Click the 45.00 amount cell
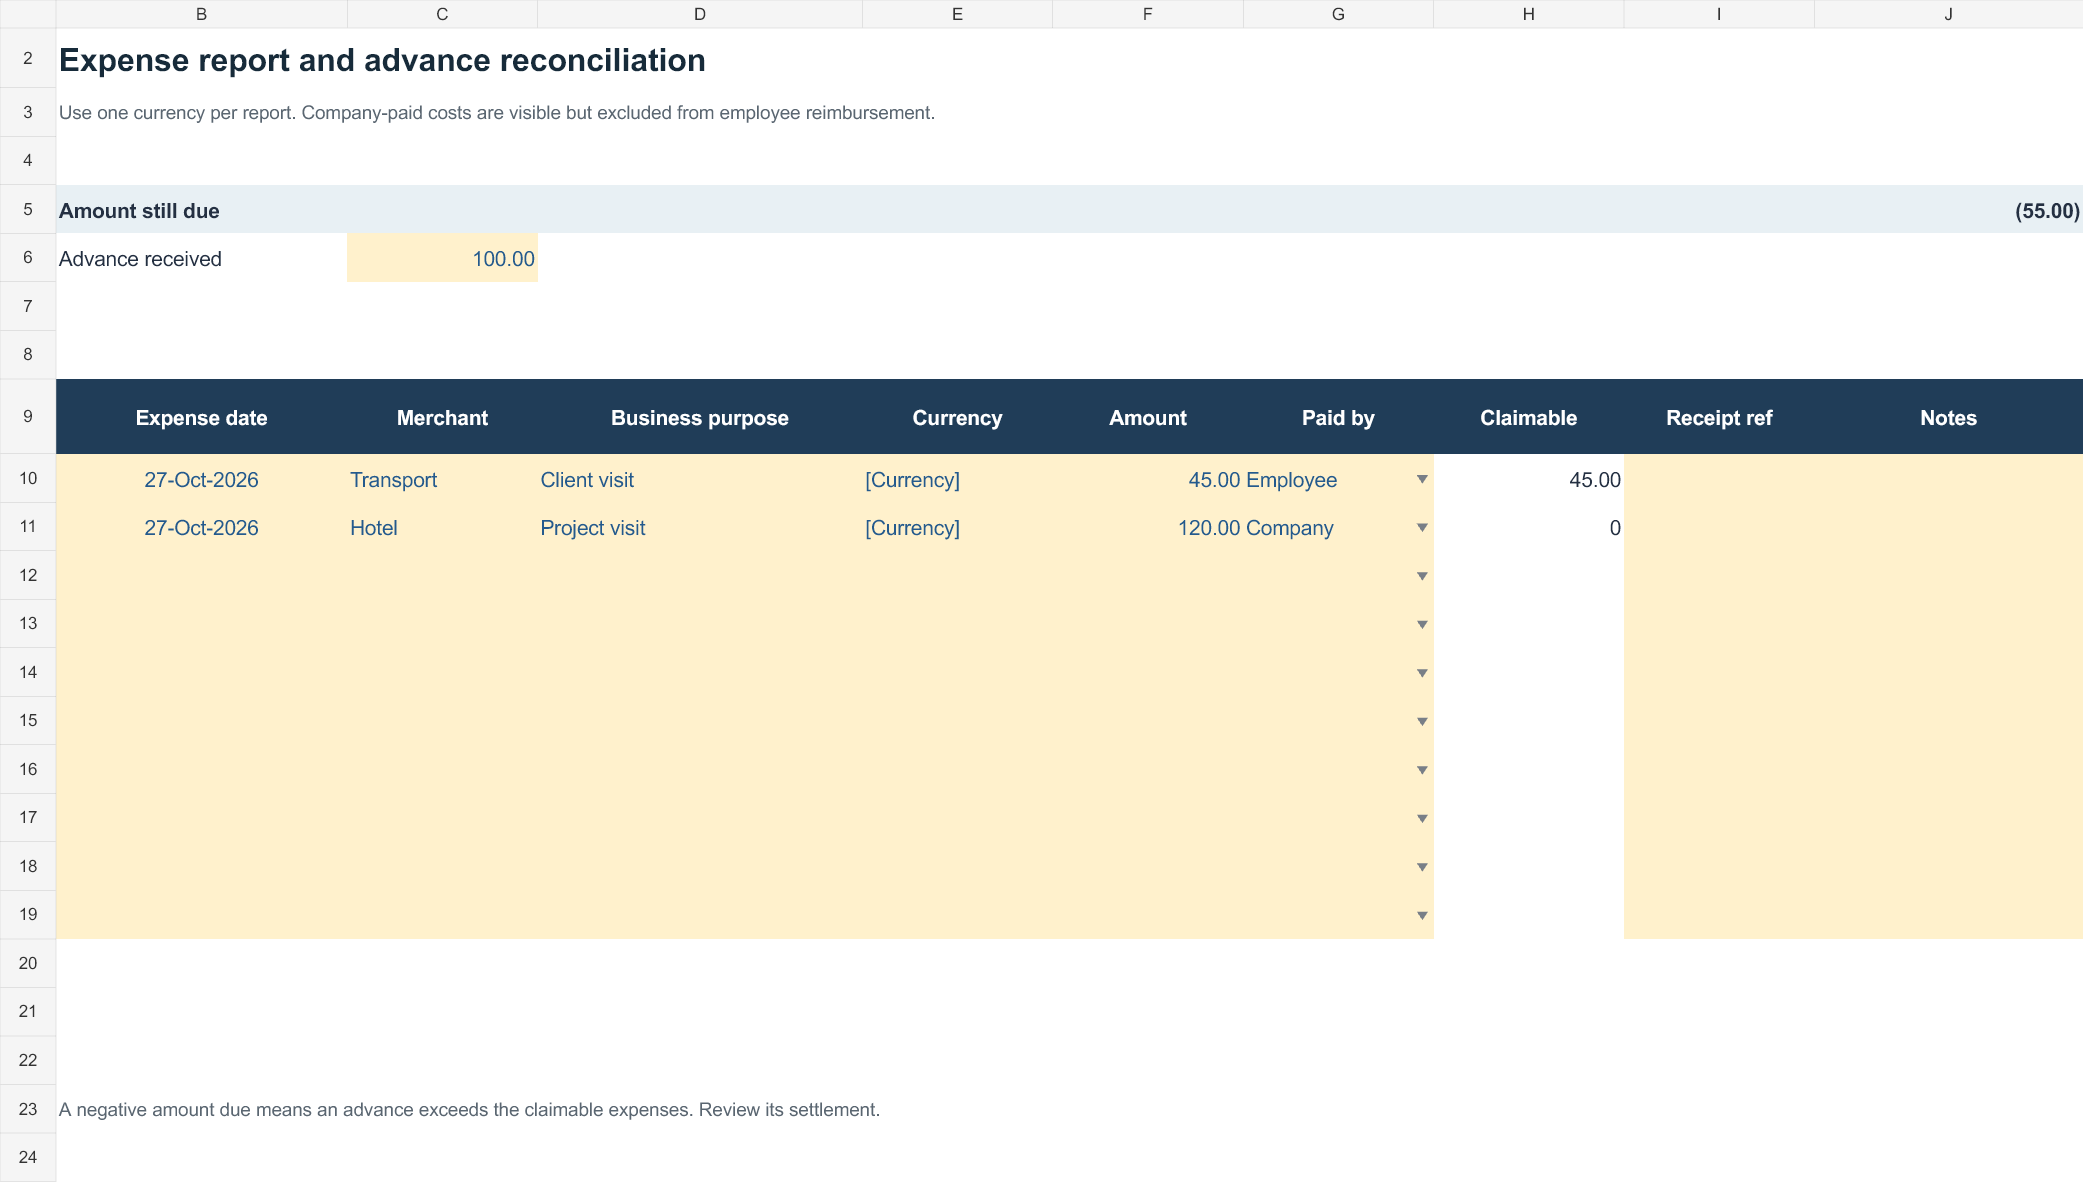Image resolution: width=2083 pixels, height=1182 pixels. tap(1147, 480)
